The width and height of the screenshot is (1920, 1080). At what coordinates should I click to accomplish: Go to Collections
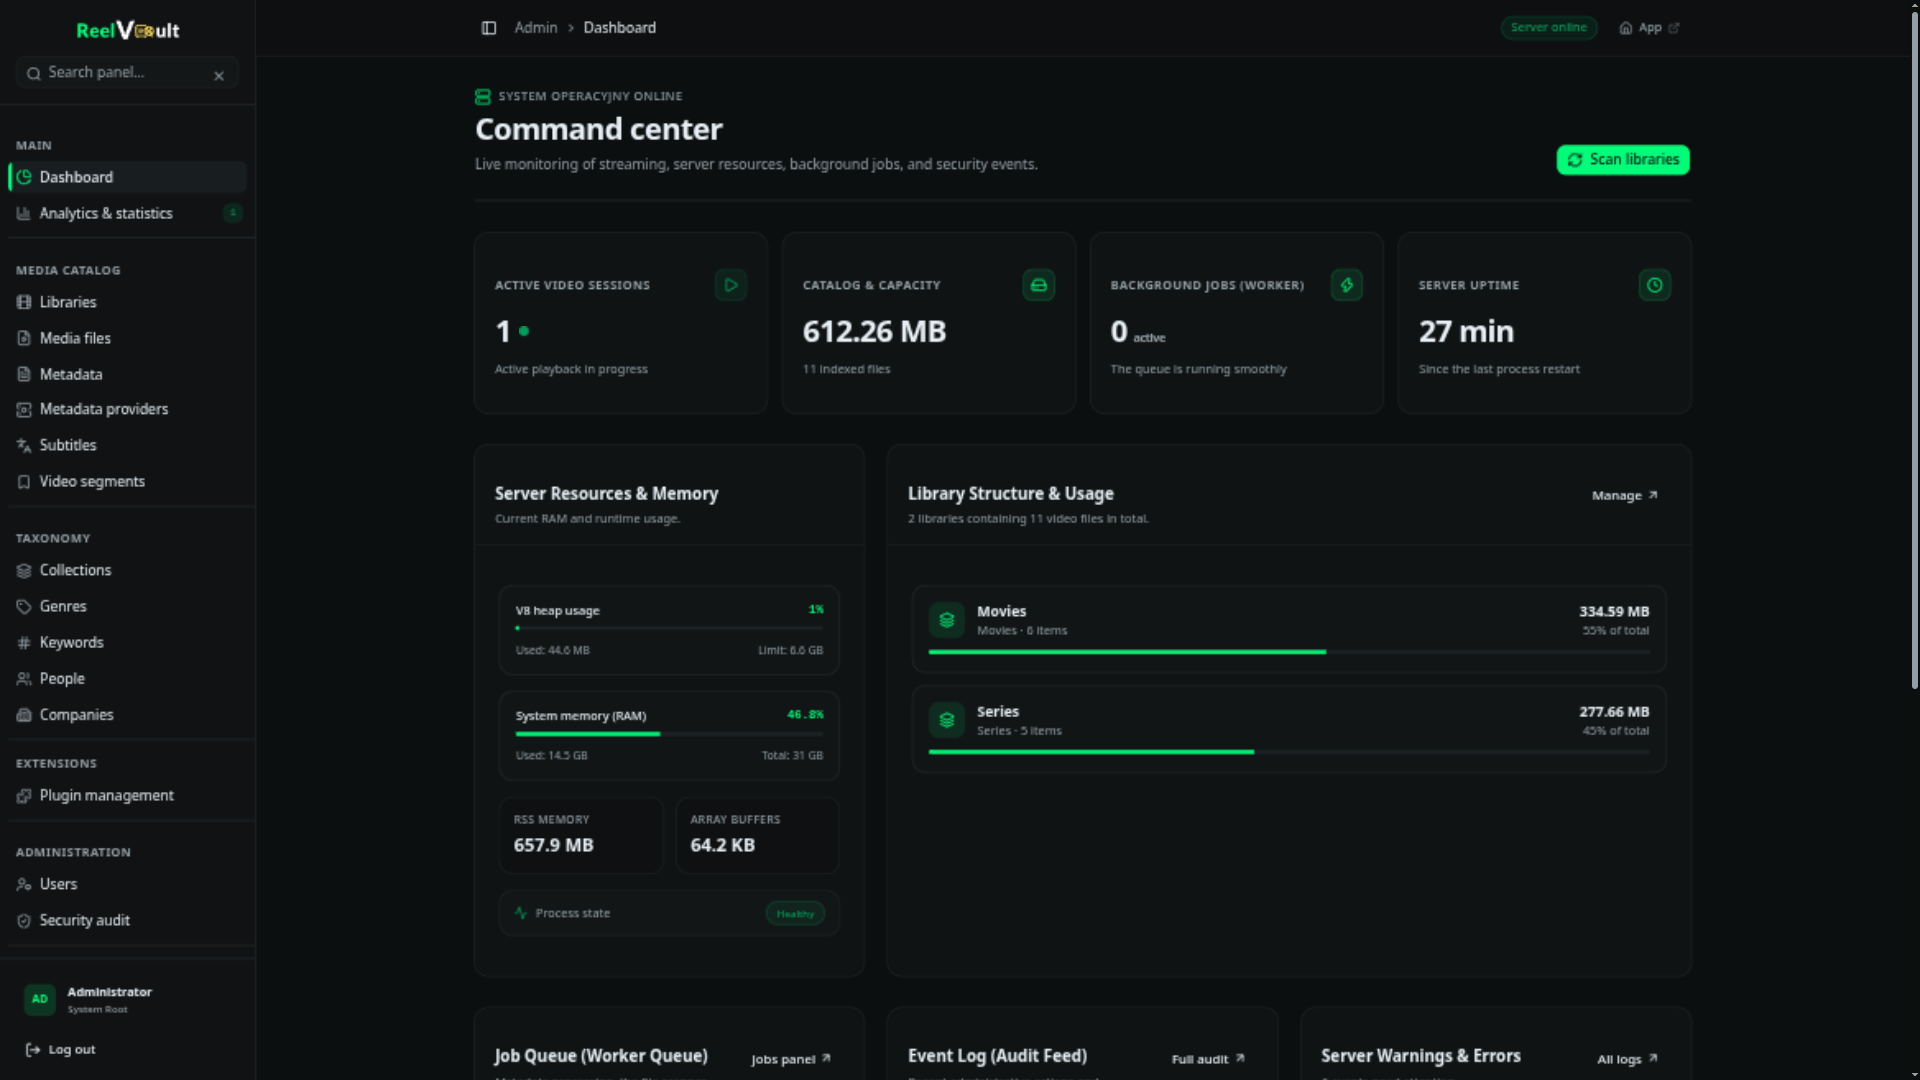click(127, 570)
